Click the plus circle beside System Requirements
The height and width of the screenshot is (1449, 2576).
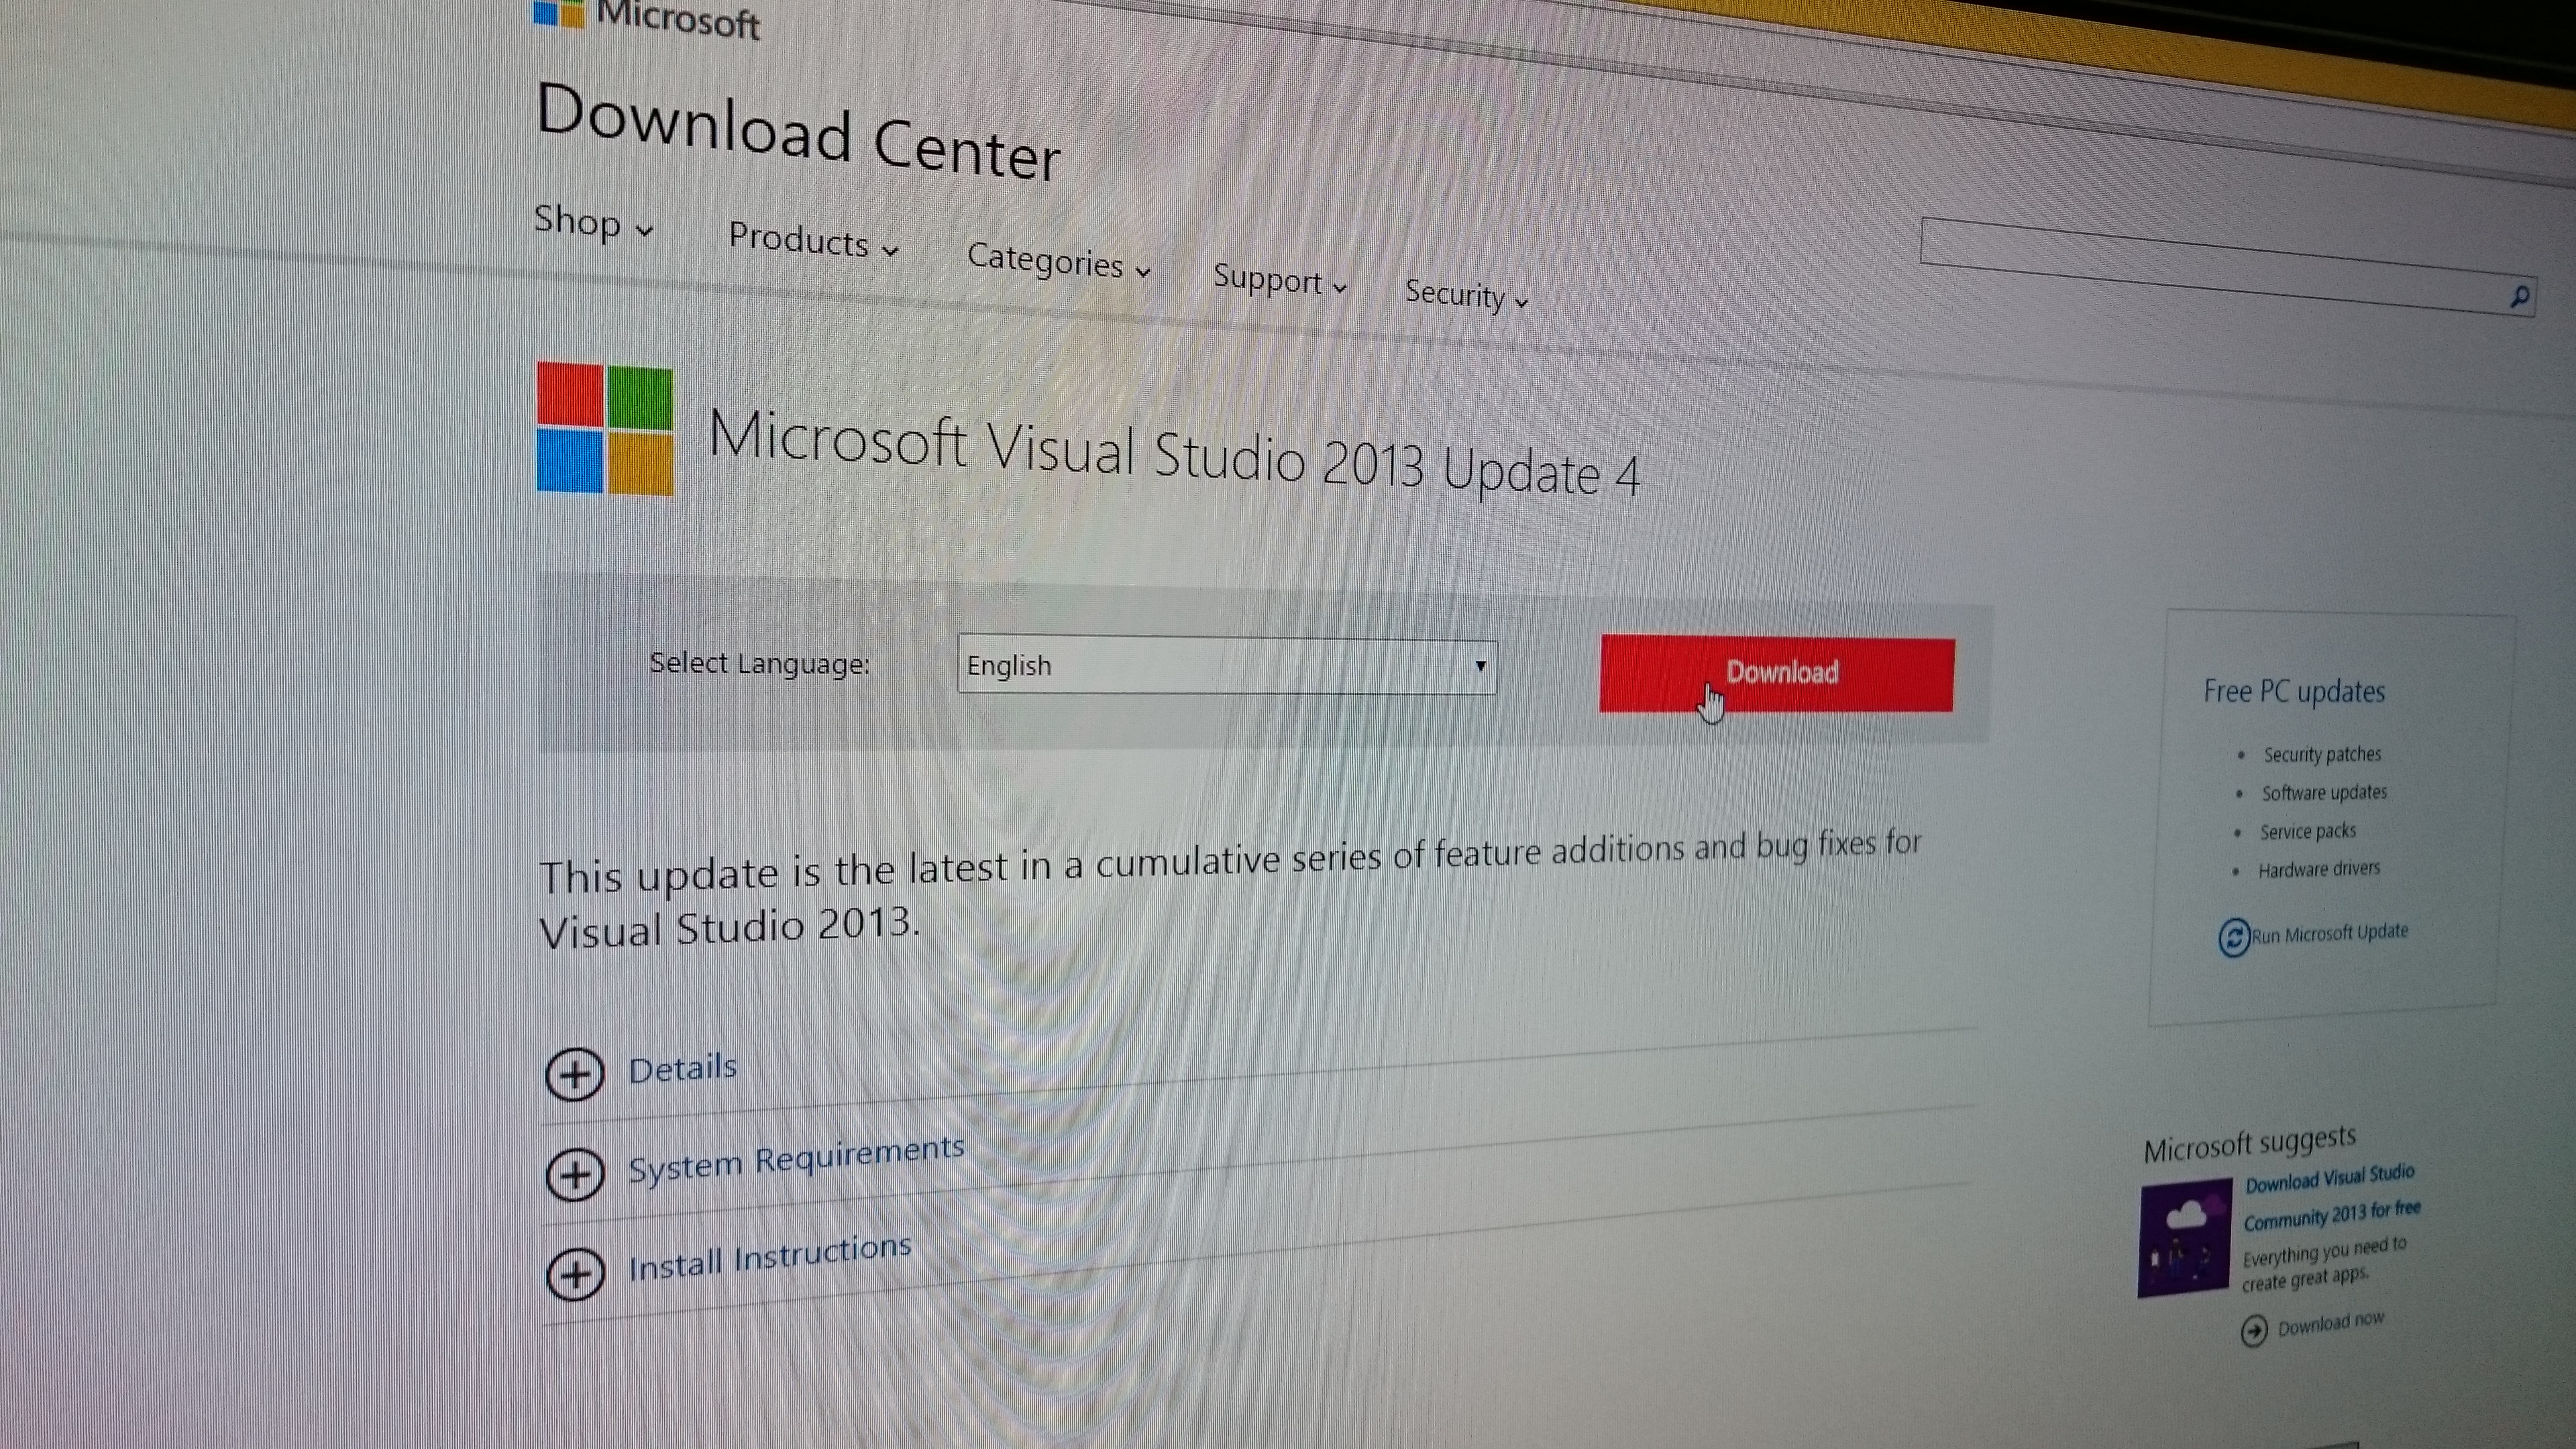(x=575, y=1174)
